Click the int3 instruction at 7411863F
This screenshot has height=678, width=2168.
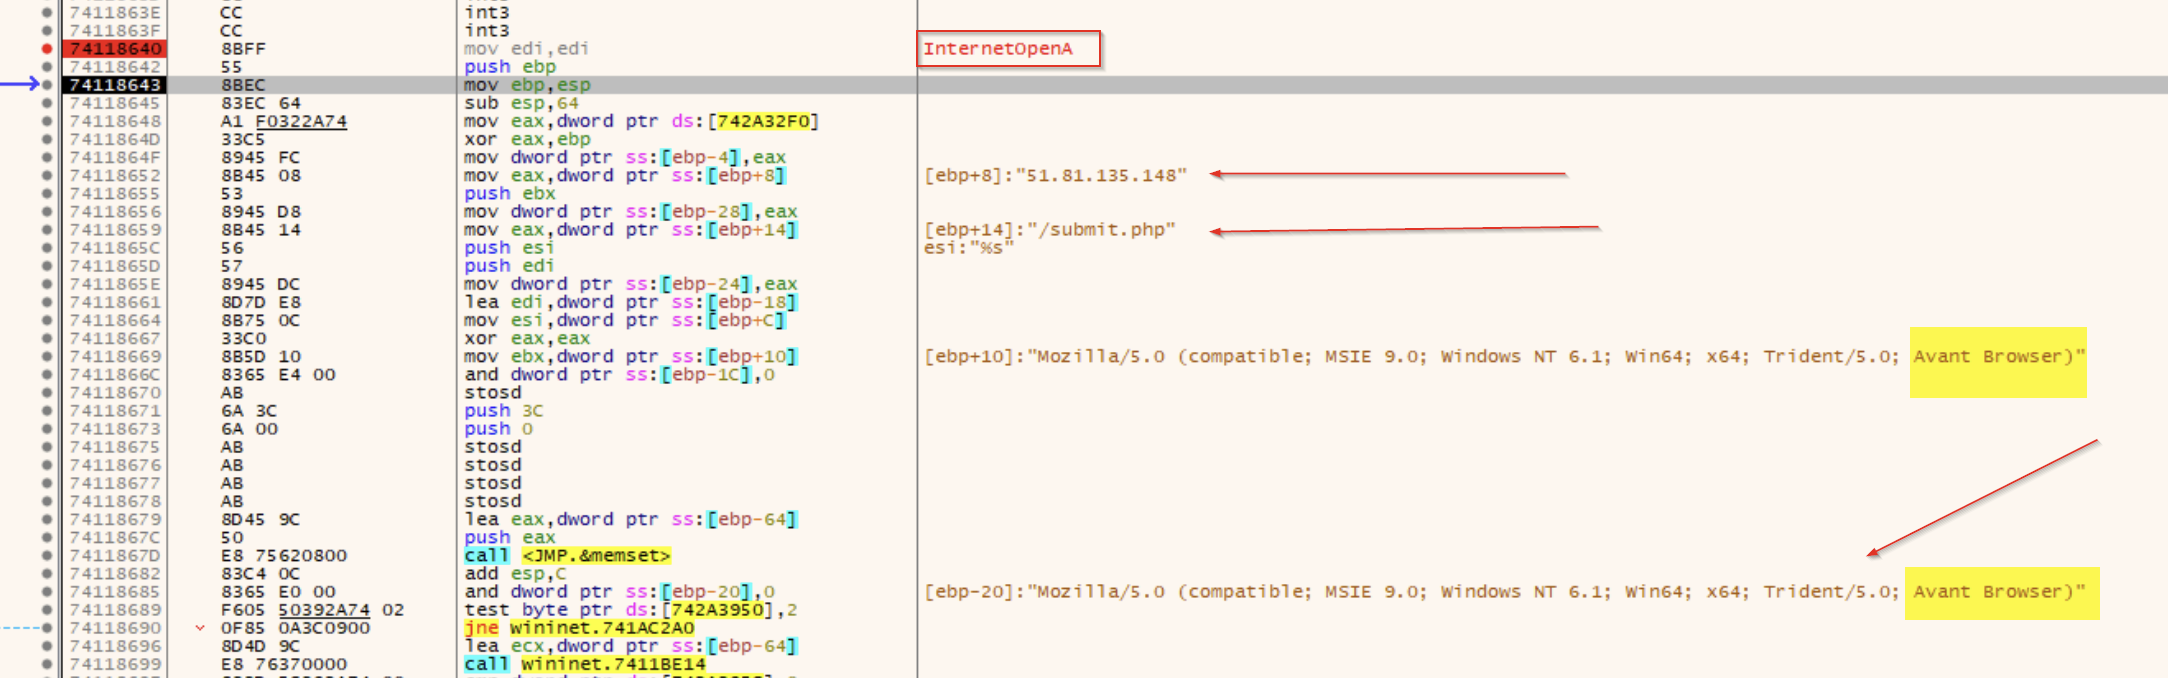pyautogui.click(x=487, y=31)
